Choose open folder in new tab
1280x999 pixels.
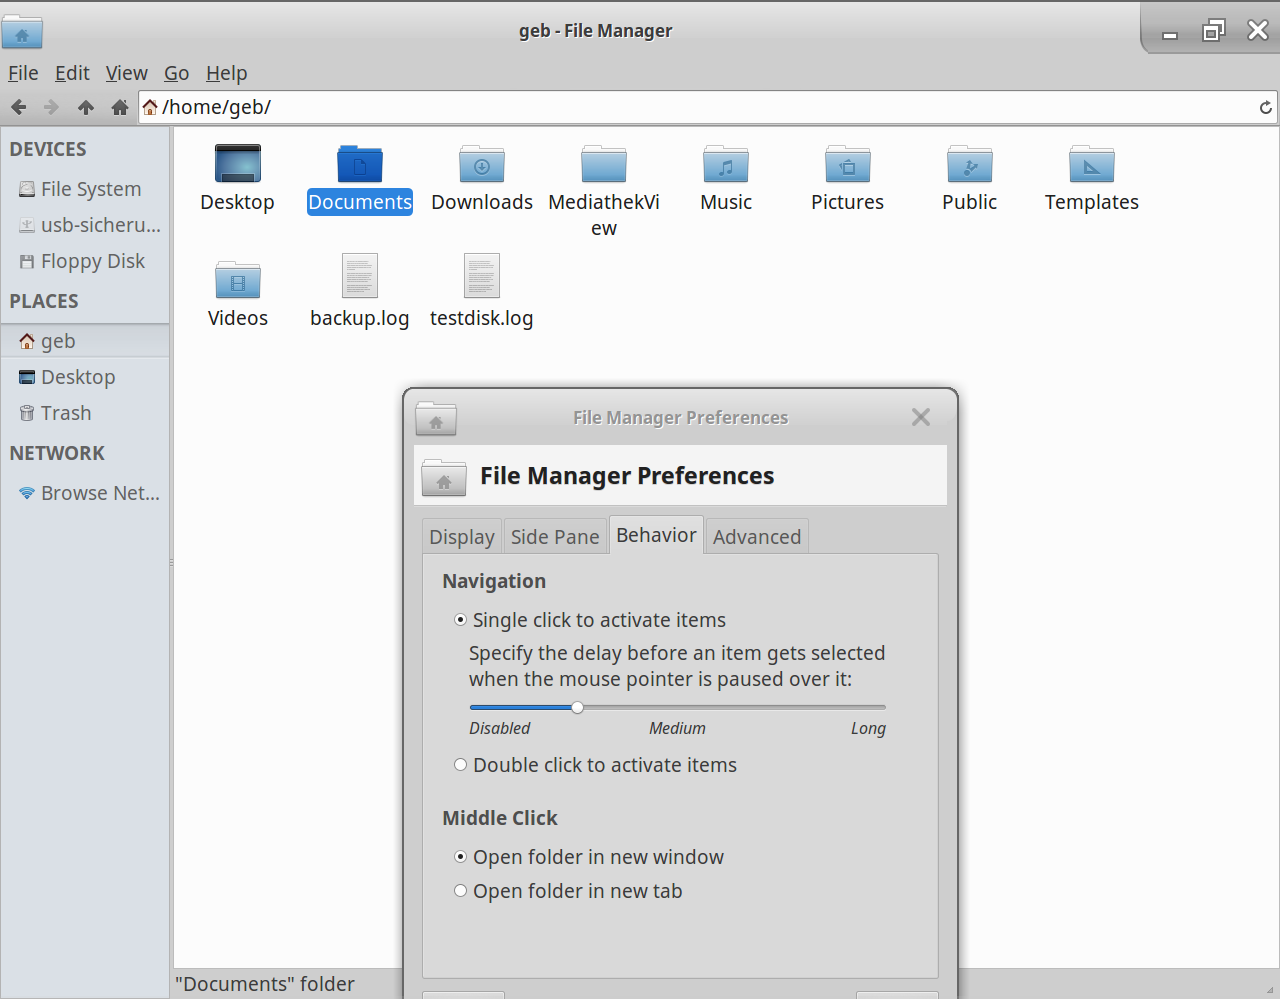tap(461, 891)
